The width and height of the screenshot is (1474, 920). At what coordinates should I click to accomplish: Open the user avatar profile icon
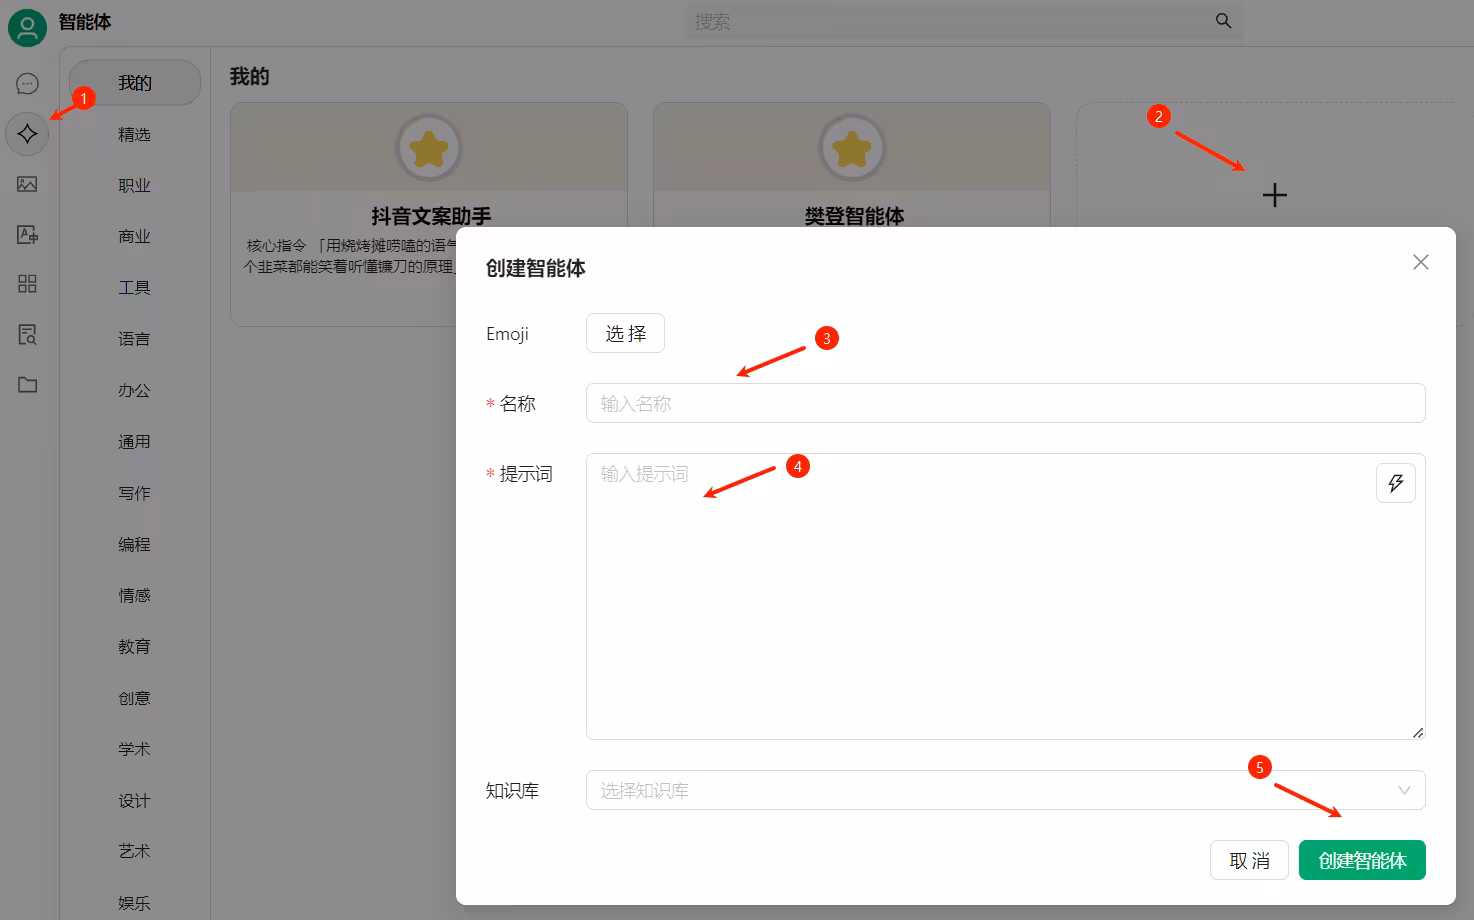tap(27, 27)
